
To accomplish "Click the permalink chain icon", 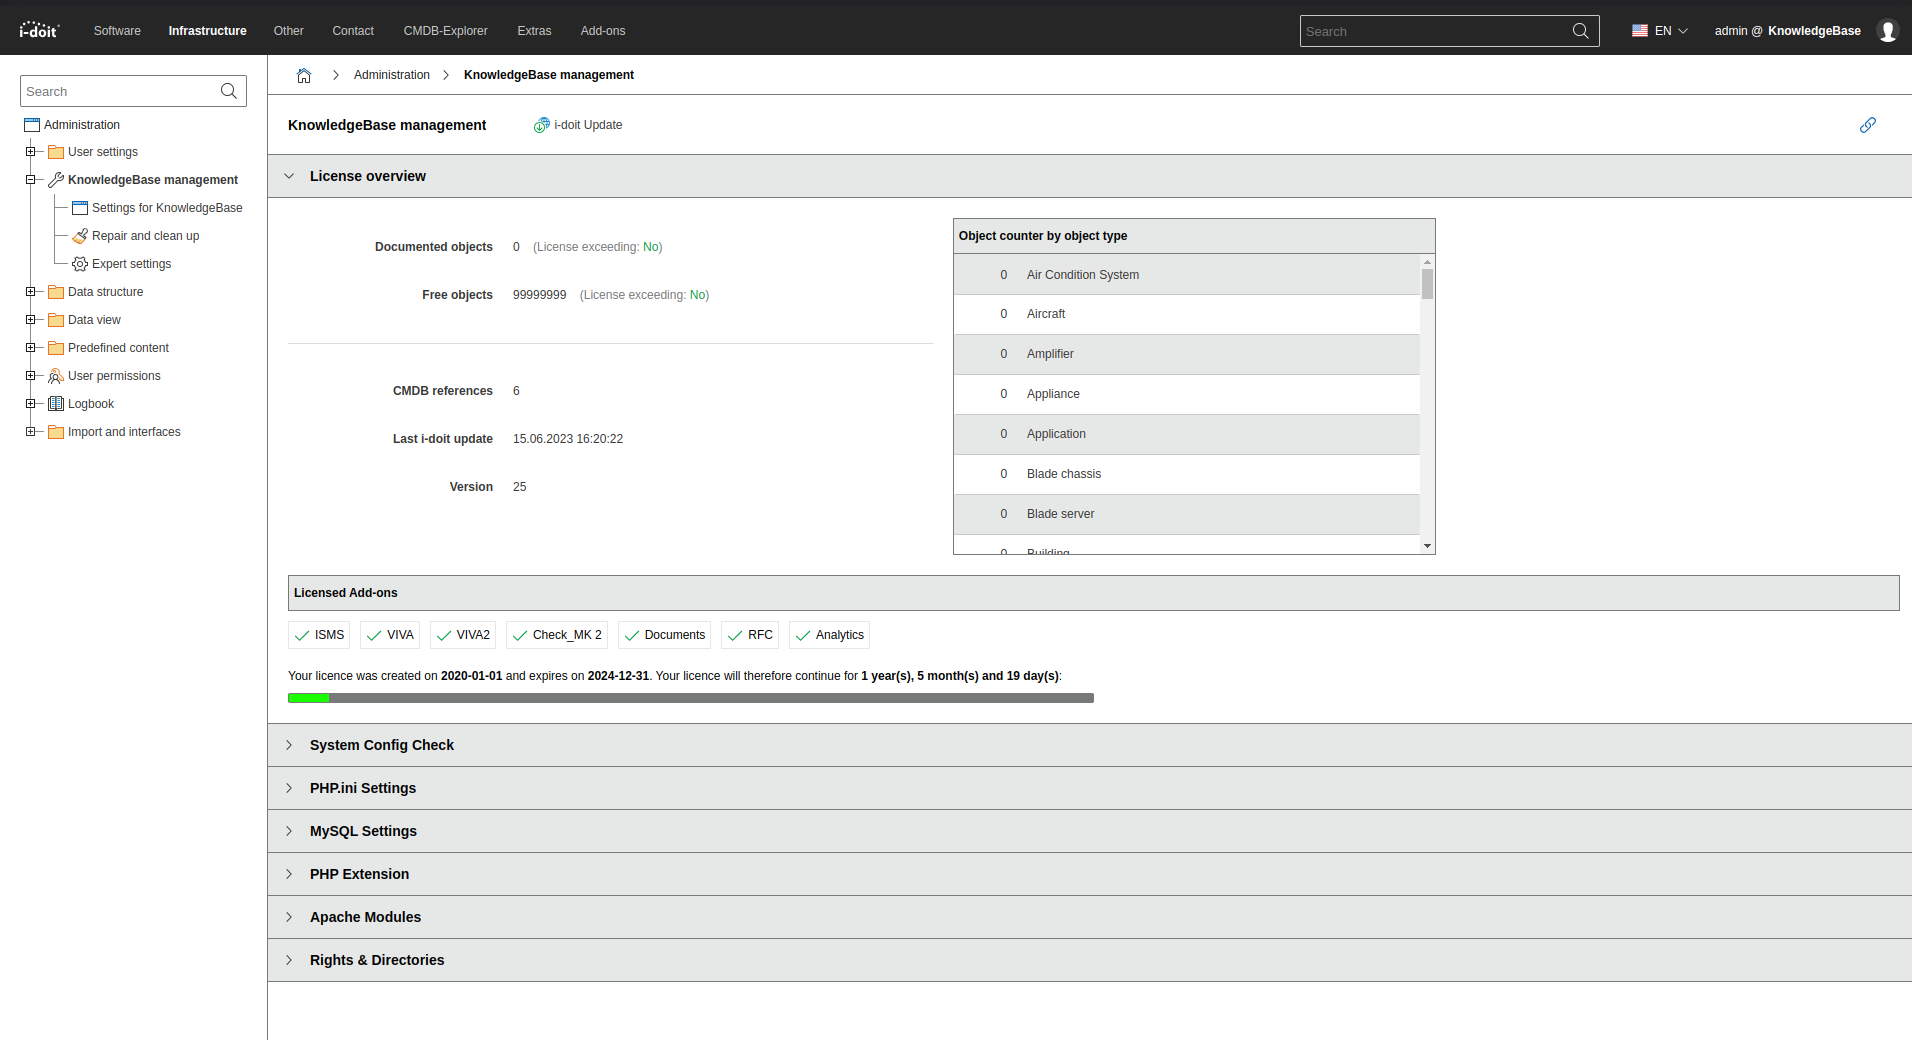I will (x=1868, y=125).
